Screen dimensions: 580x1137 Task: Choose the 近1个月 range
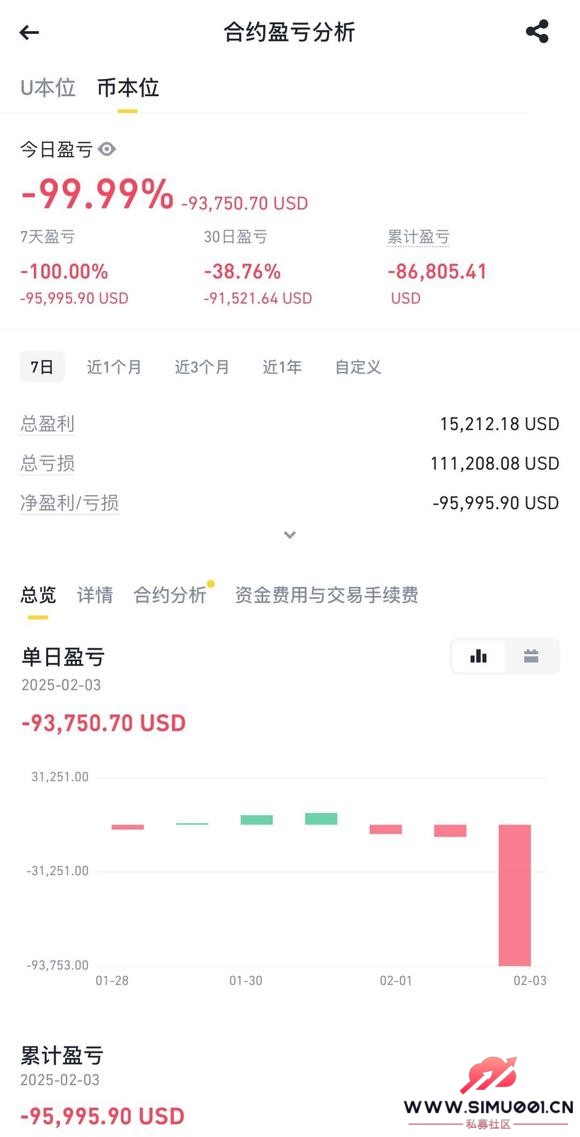pos(115,367)
